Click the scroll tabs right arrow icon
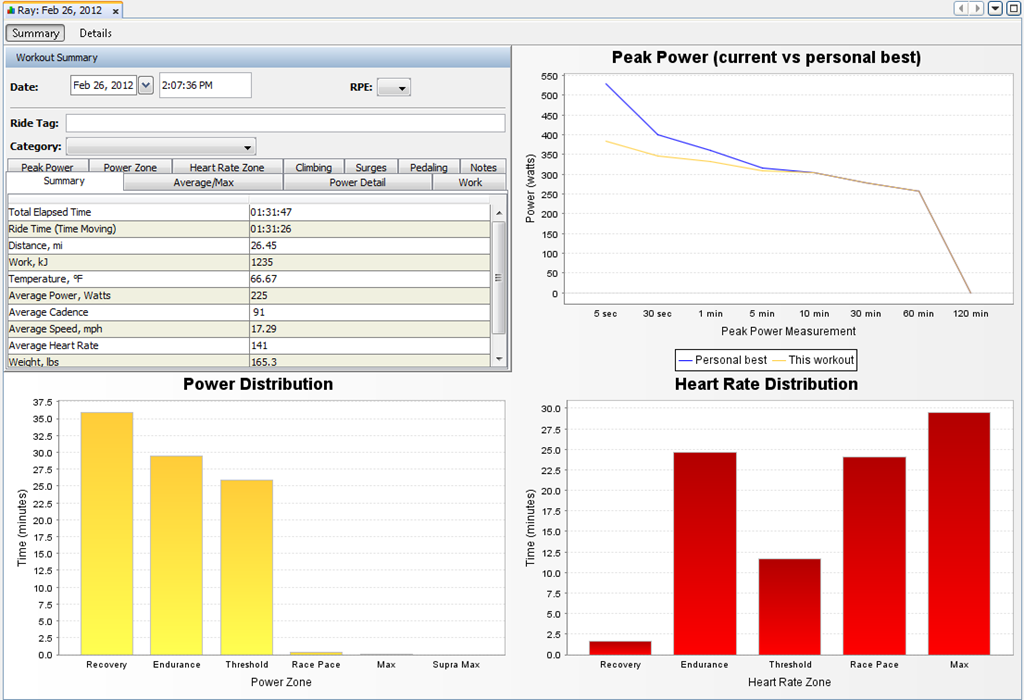The width and height of the screenshot is (1024, 700). coord(976,8)
